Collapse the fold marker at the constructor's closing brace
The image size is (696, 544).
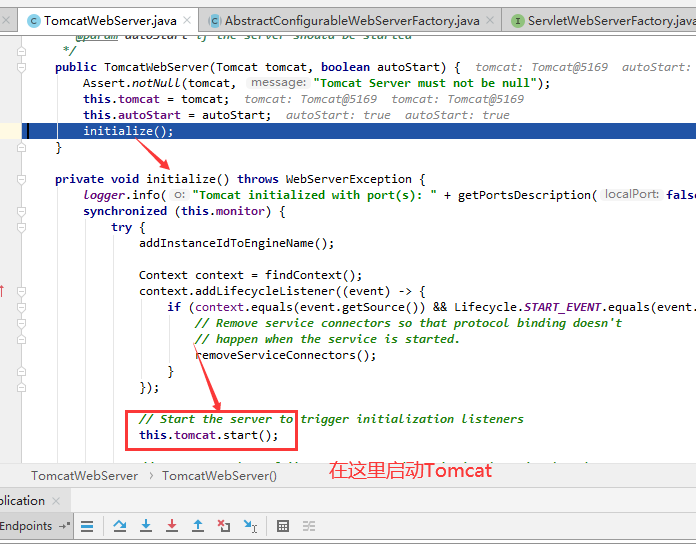click(x=21, y=147)
